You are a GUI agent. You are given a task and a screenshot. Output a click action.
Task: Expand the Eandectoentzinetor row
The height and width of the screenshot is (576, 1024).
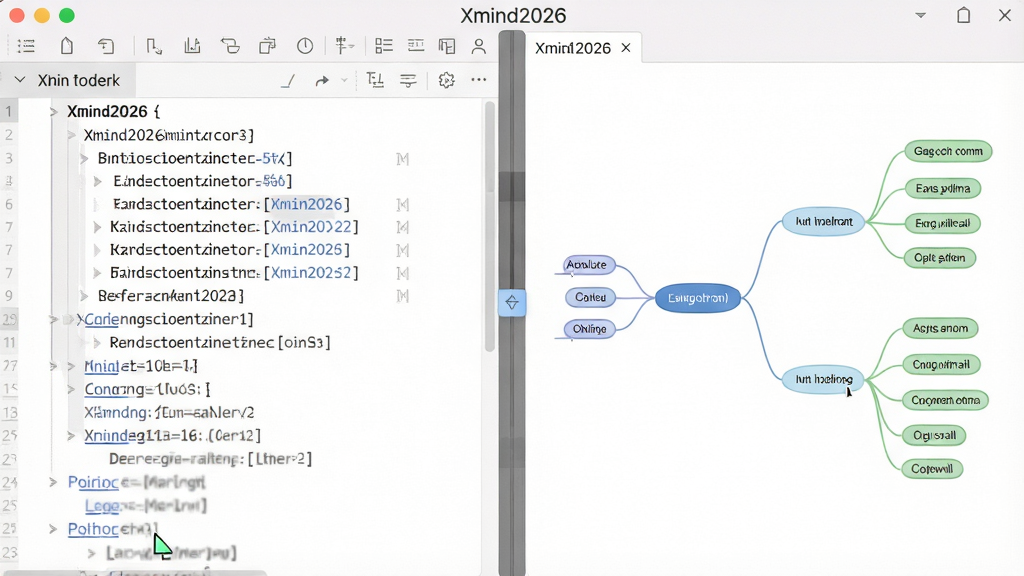[97, 181]
